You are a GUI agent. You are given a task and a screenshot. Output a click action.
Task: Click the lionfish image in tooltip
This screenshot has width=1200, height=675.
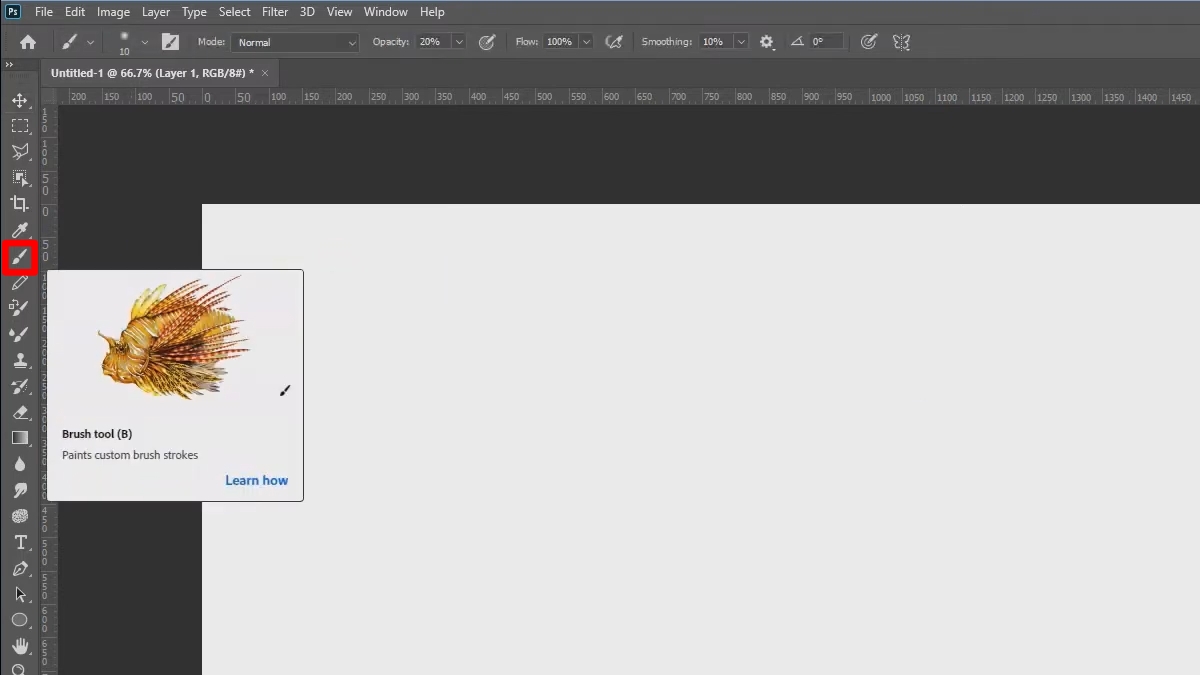point(174,339)
